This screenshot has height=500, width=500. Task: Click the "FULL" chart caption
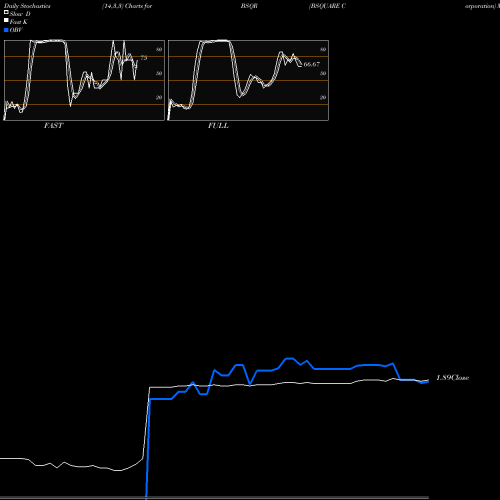[x=218, y=126]
